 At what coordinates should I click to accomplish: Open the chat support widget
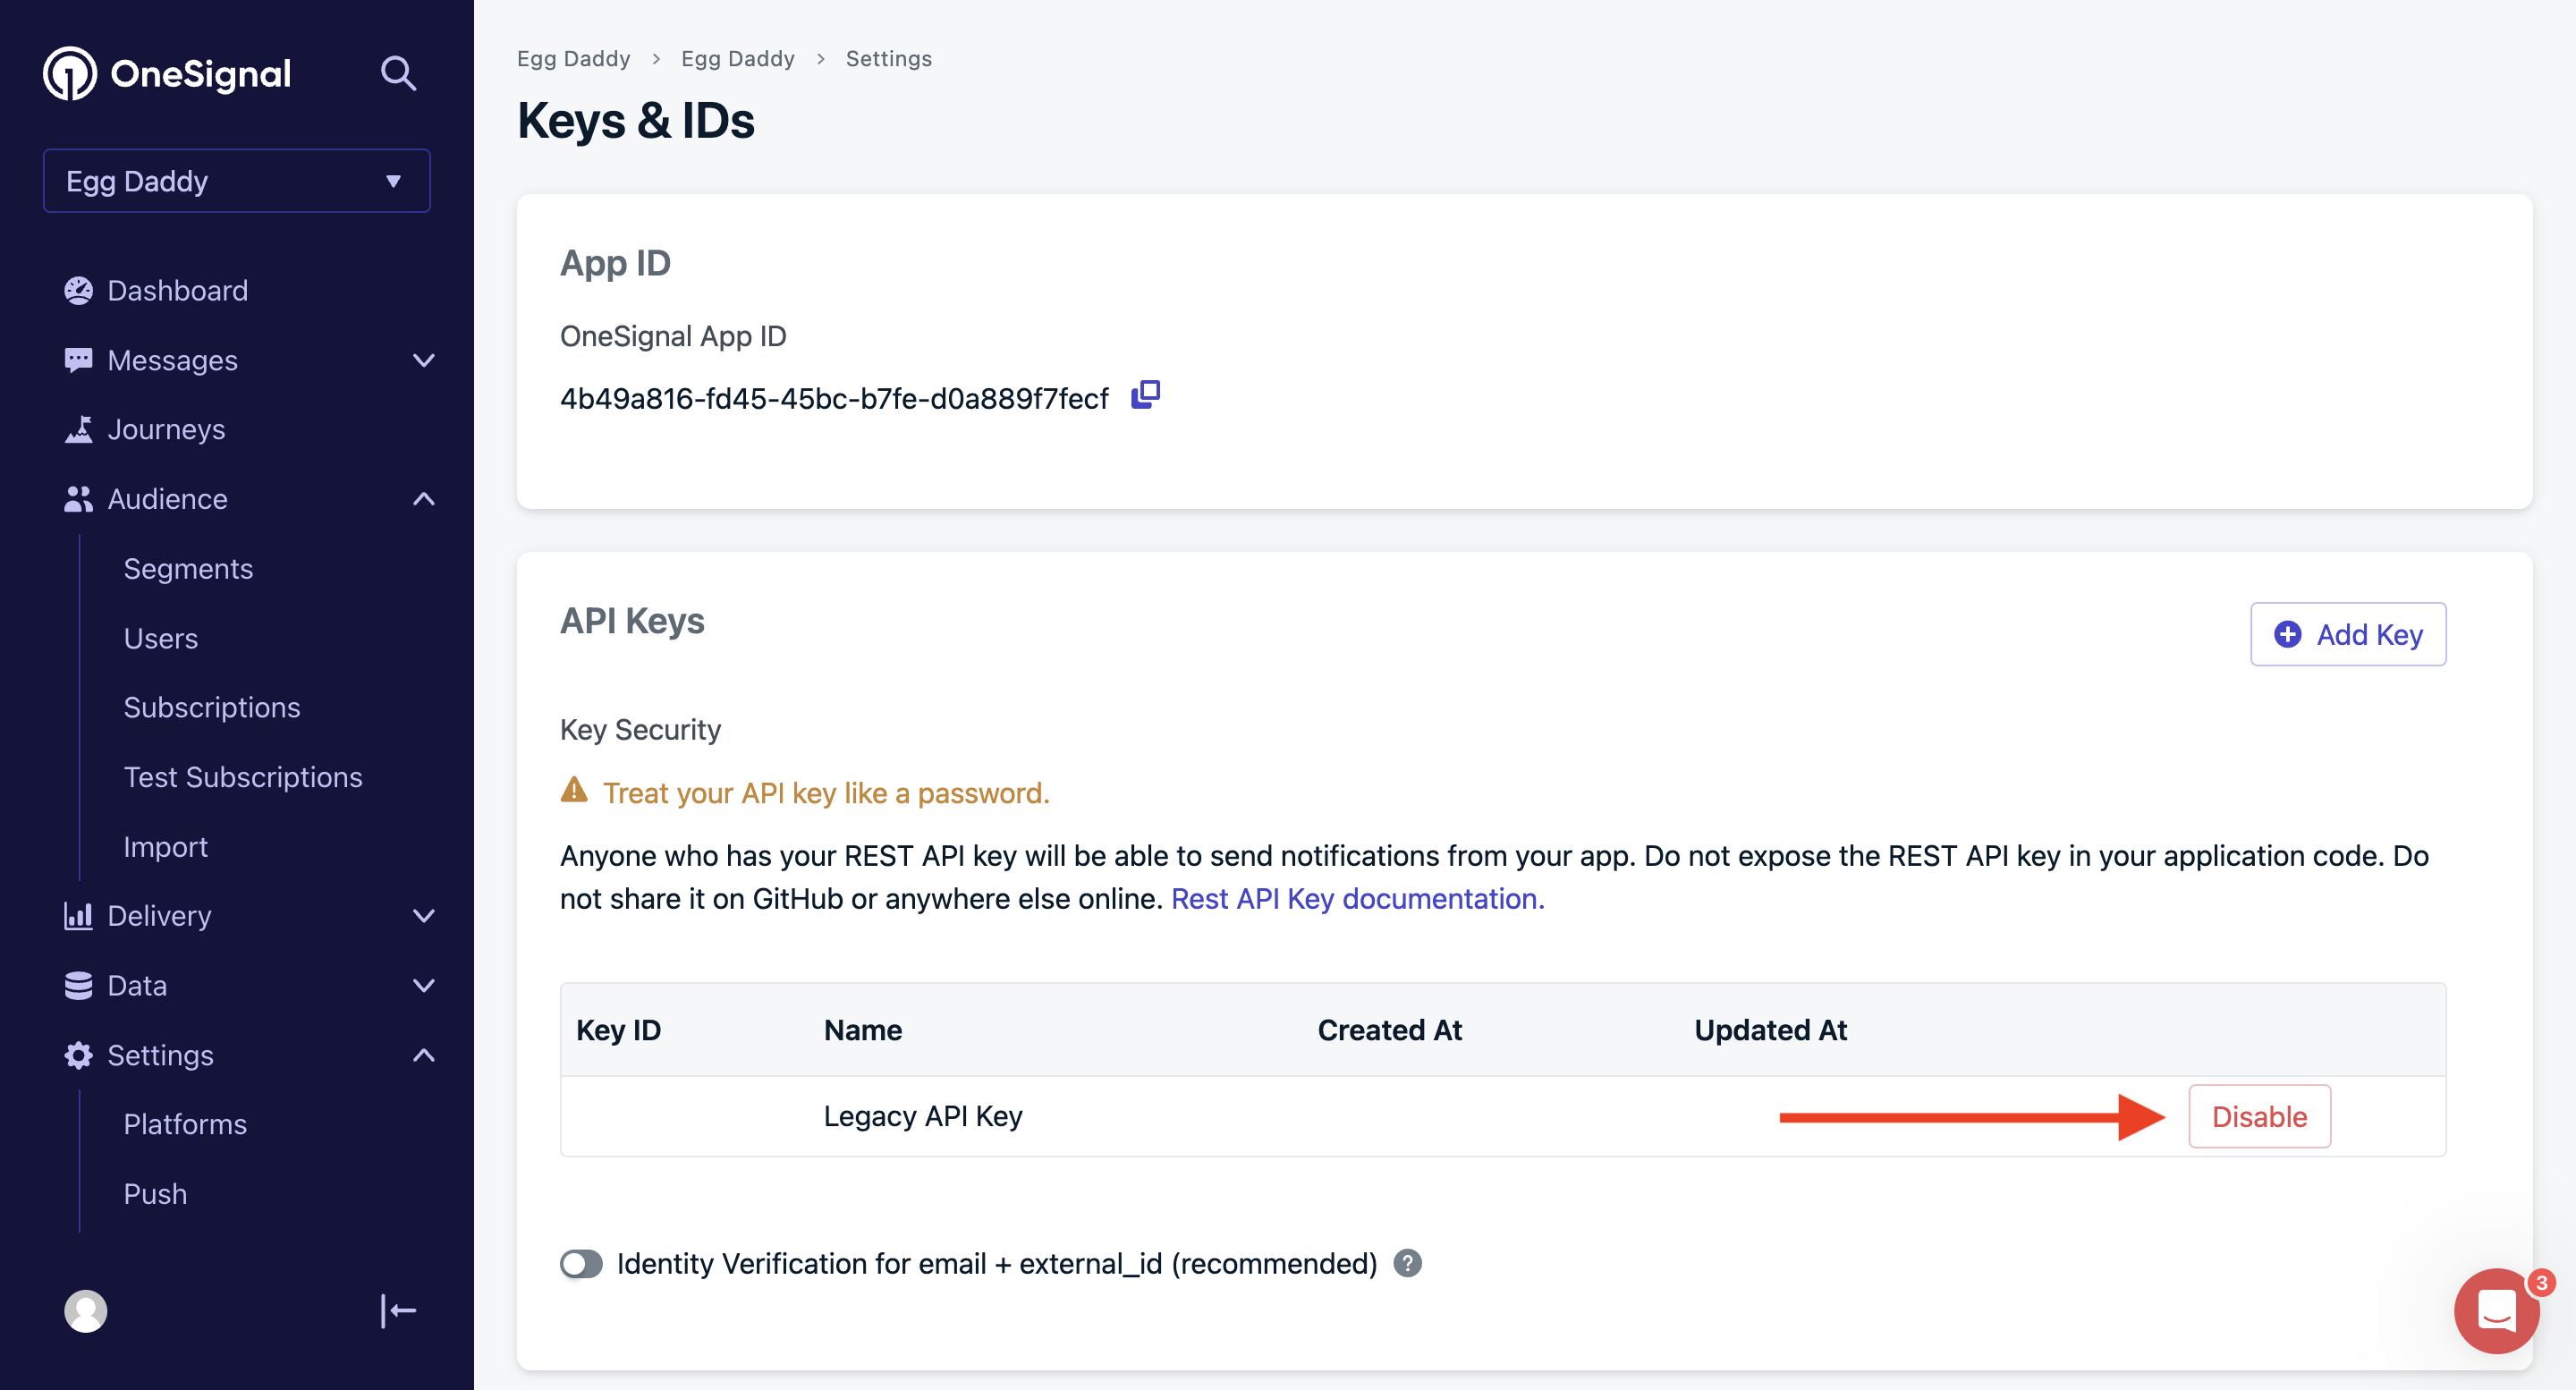pos(2497,1311)
